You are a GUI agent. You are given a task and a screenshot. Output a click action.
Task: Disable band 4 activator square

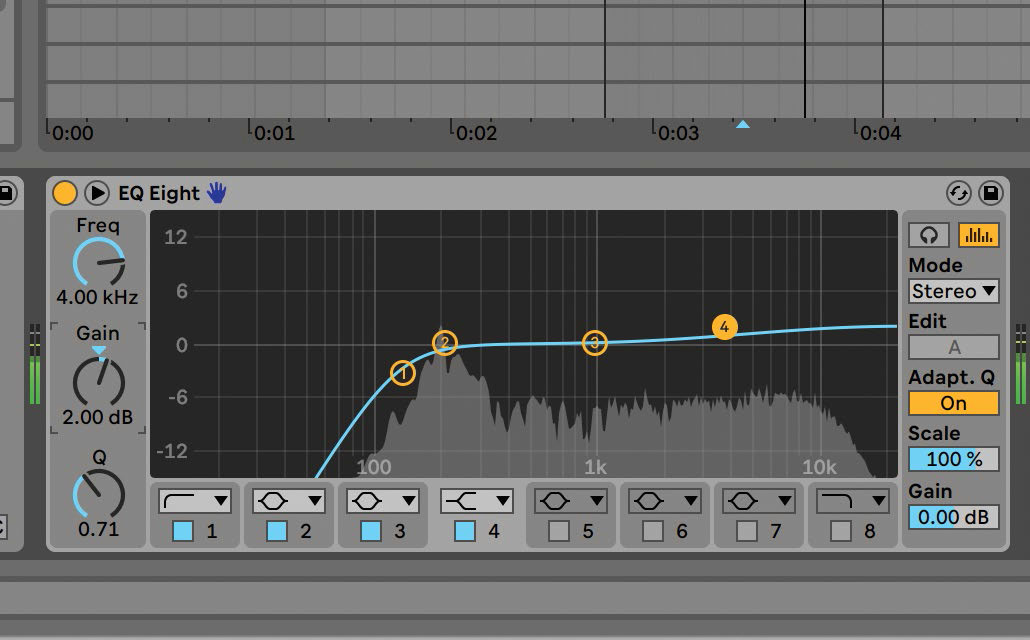[x=464, y=531]
